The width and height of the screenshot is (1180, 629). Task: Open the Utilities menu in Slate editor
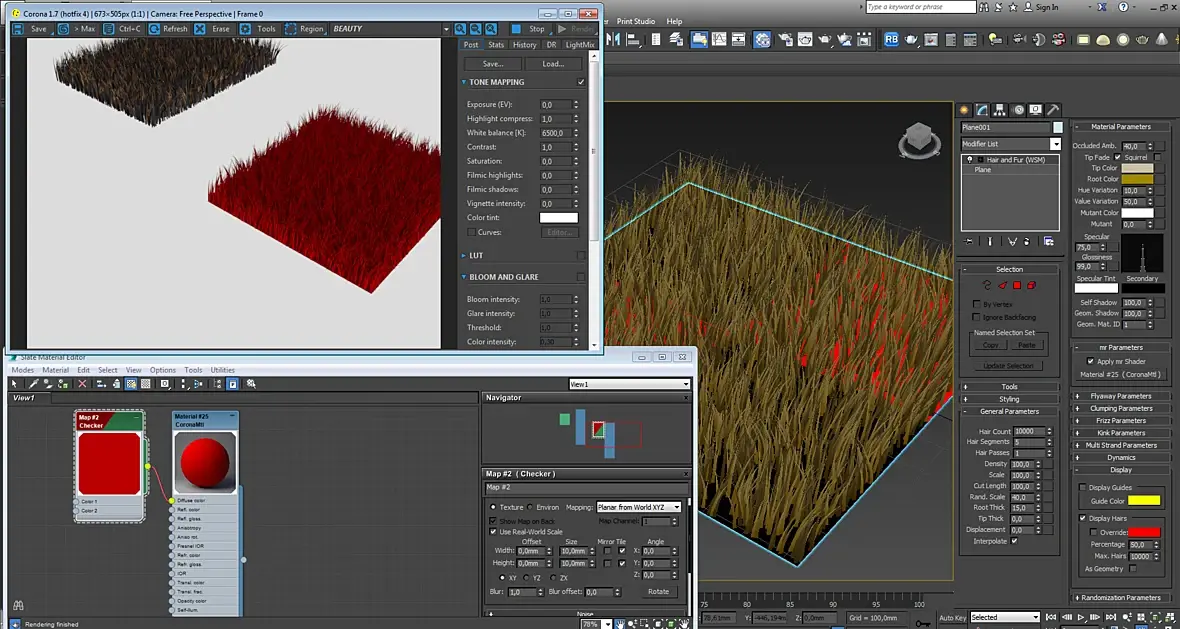coord(222,370)
